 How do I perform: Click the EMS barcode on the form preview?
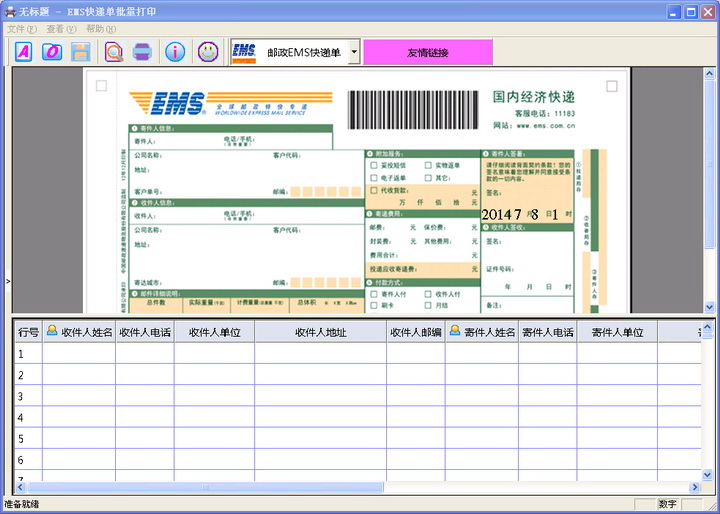[x=413, y=110]
